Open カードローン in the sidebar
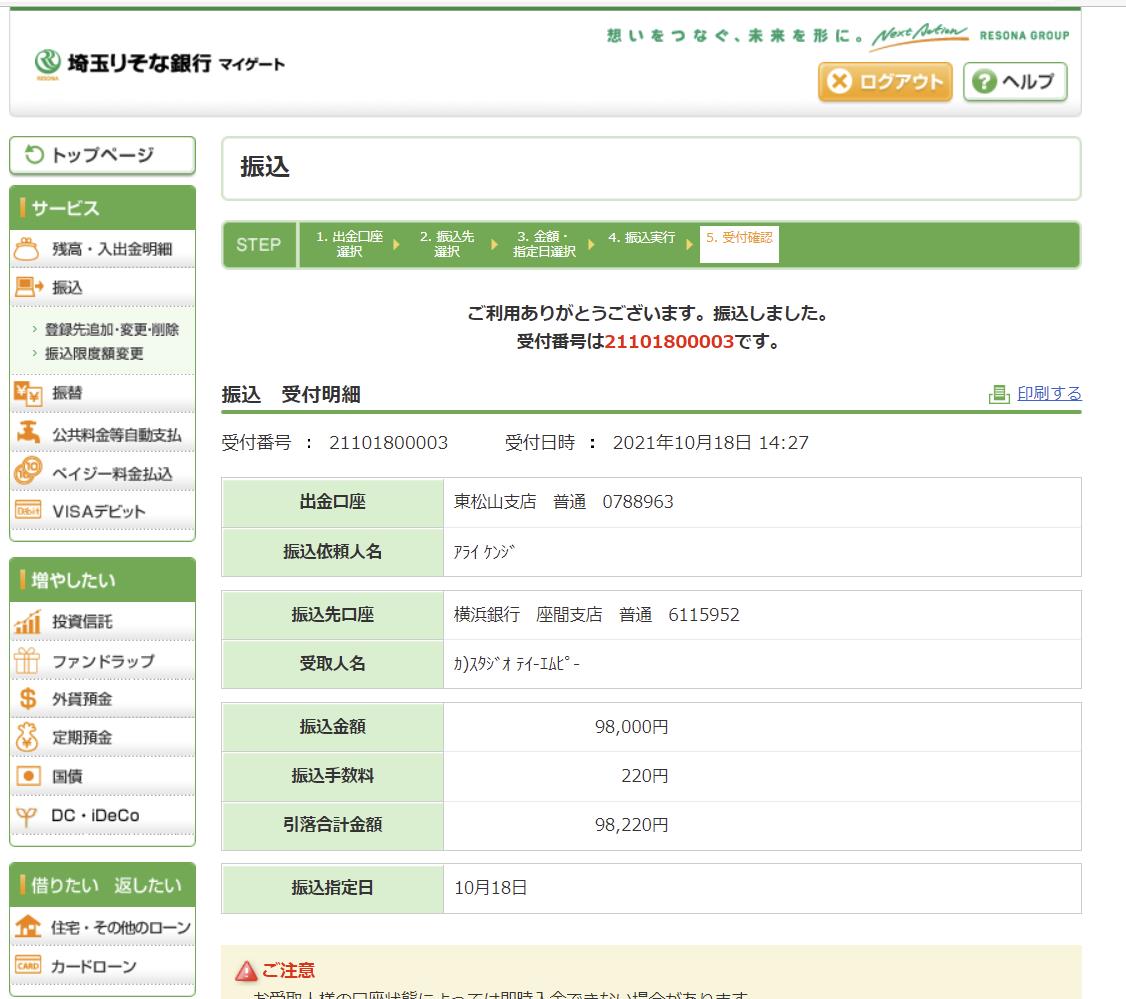The image size is (1126, 999). [x=93, y=967]
